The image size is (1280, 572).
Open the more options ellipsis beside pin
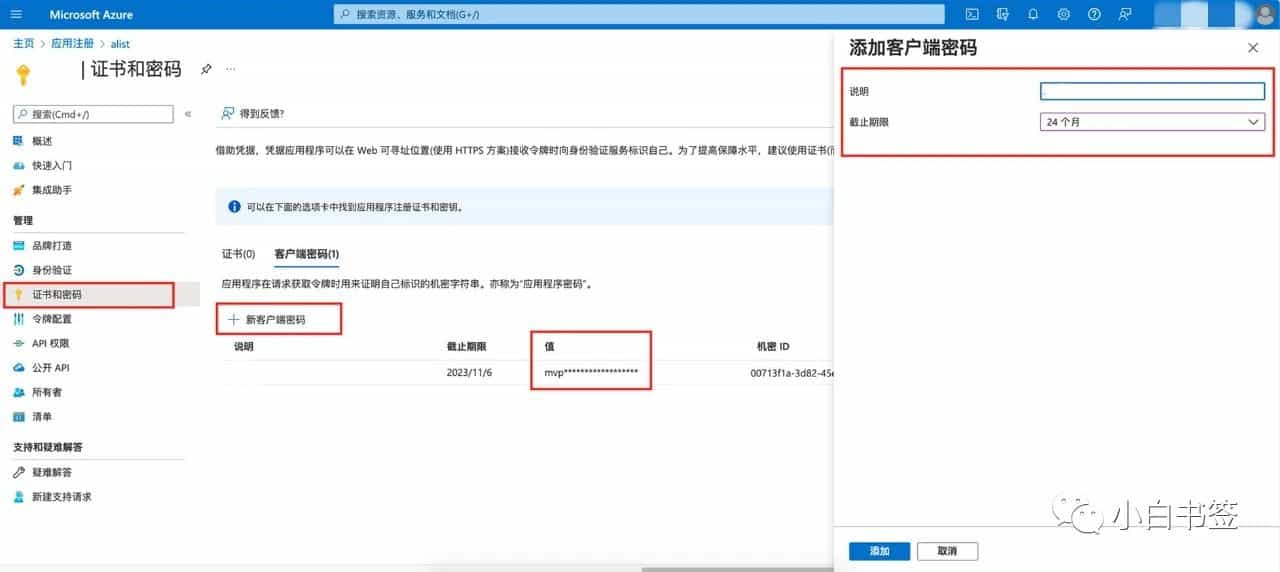point(231,69)
